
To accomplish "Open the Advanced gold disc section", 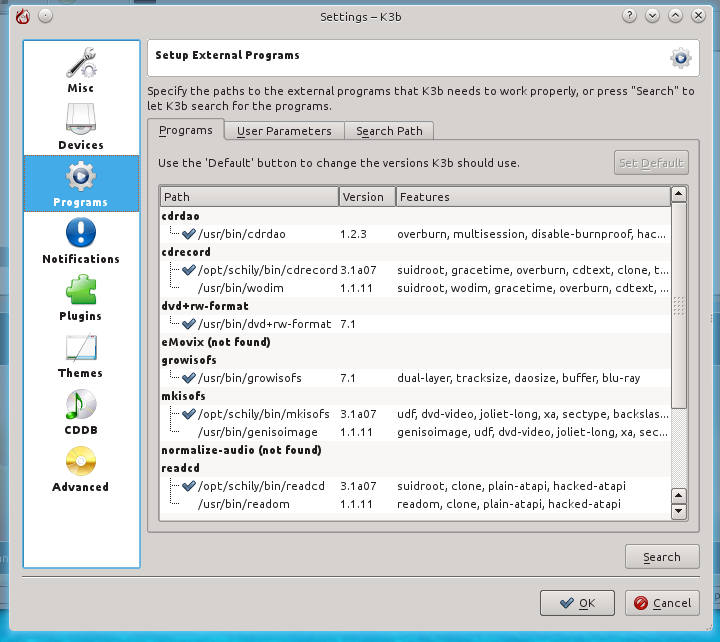I will click(81, 468).
